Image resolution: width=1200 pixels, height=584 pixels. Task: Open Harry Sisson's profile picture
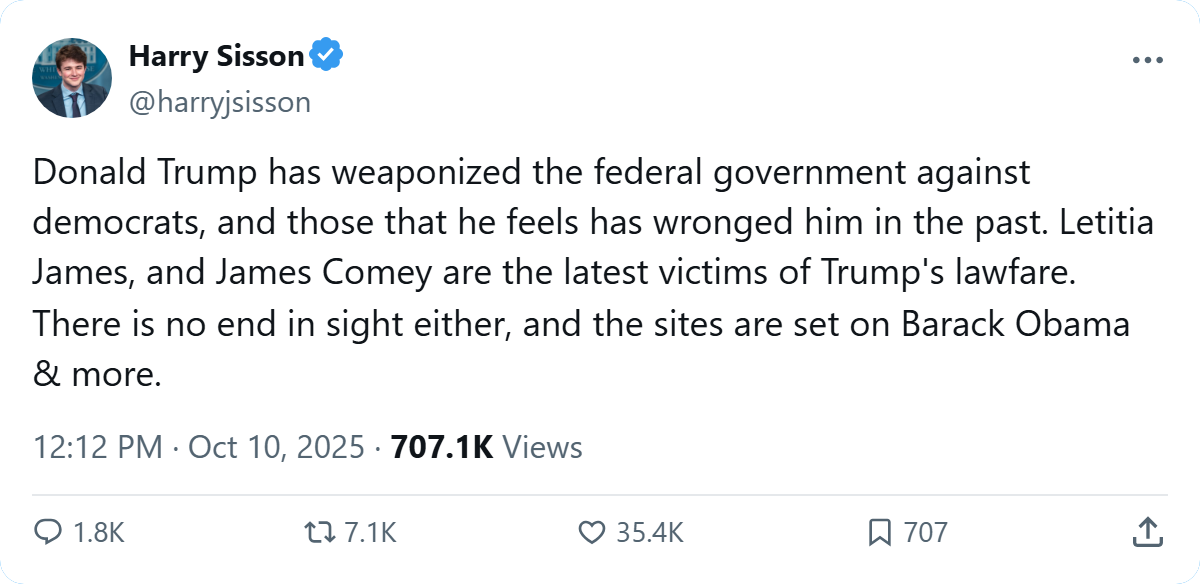(72, 78)
